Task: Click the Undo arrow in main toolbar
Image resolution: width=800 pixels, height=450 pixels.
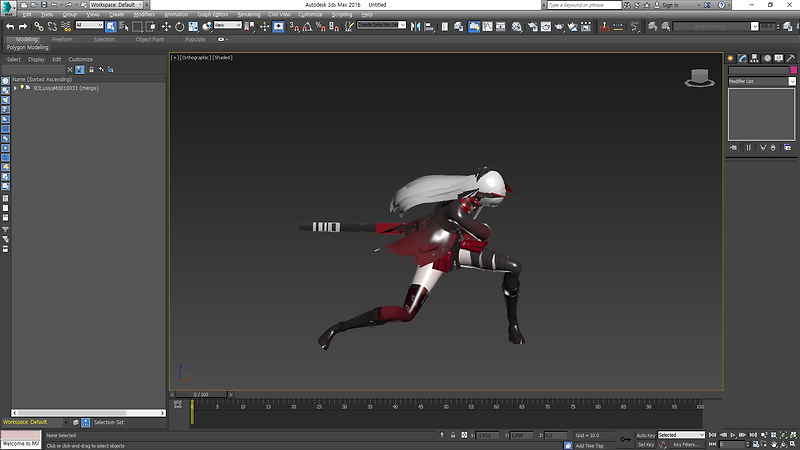Action: tap(10, 26)
